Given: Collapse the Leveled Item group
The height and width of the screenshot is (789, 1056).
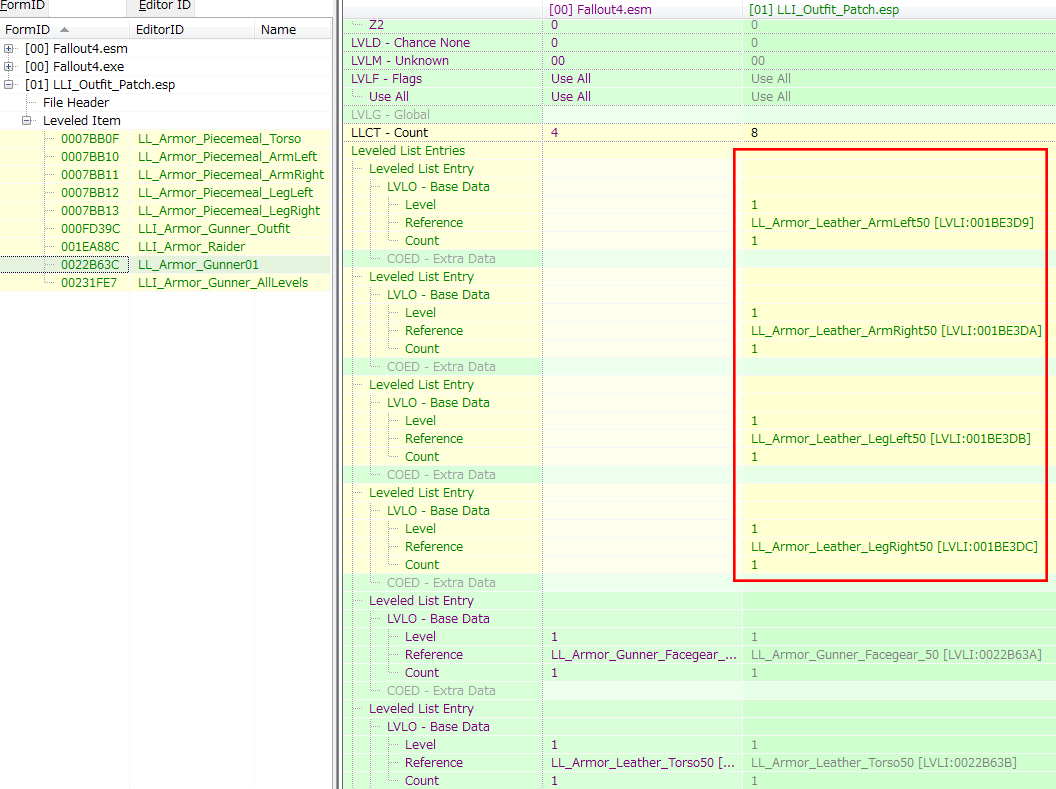Looking at the screenshot, I should click(26, 121).
